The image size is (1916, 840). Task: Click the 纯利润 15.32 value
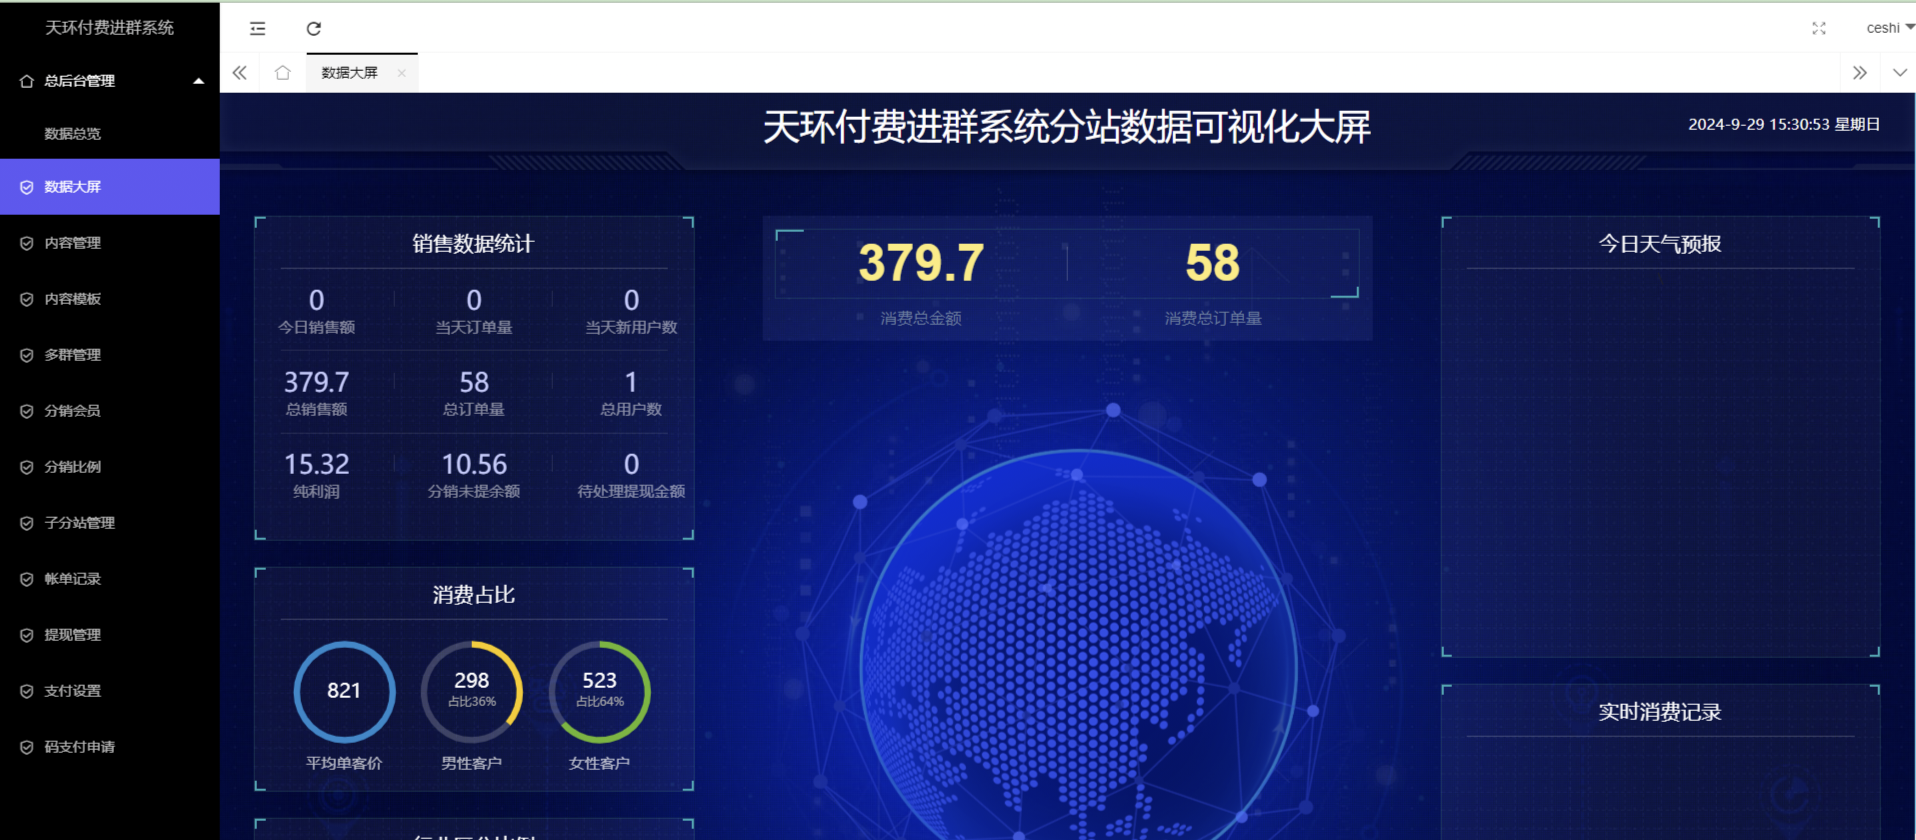click(x=317, y=464)
